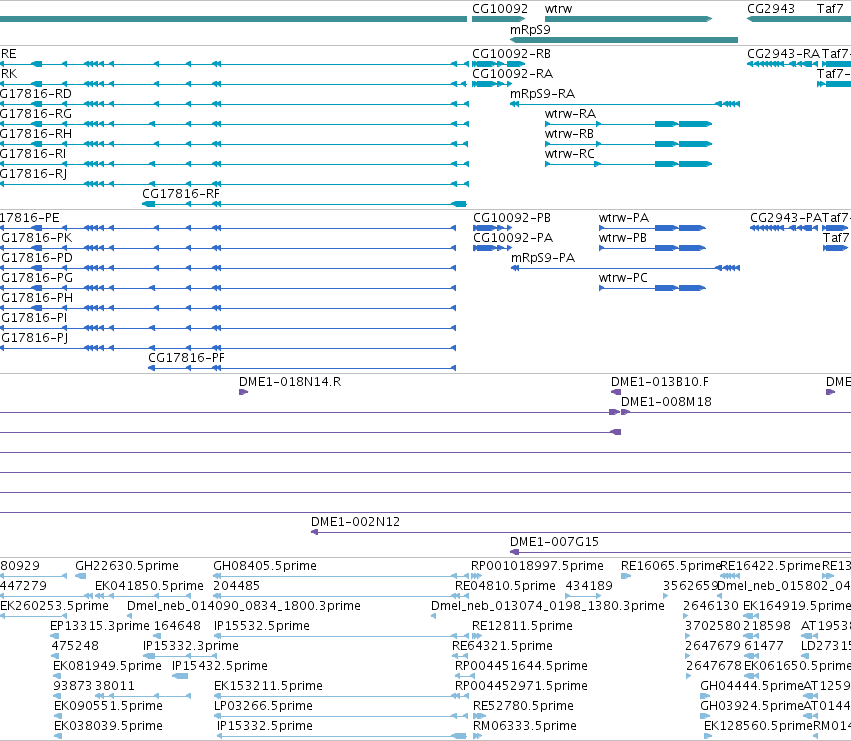Screen dimensions: 851x741
Task: Click the G17816-RG transcript label
Action: point(36,114)
